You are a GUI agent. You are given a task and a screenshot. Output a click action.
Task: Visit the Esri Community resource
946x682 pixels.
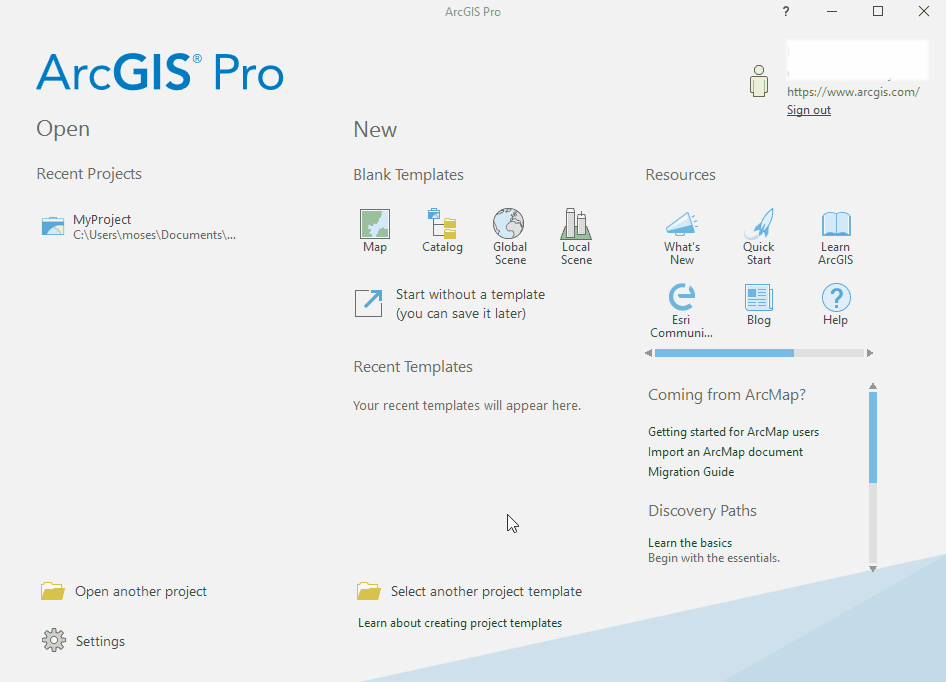pyautogui.click(x=682, y=310)
